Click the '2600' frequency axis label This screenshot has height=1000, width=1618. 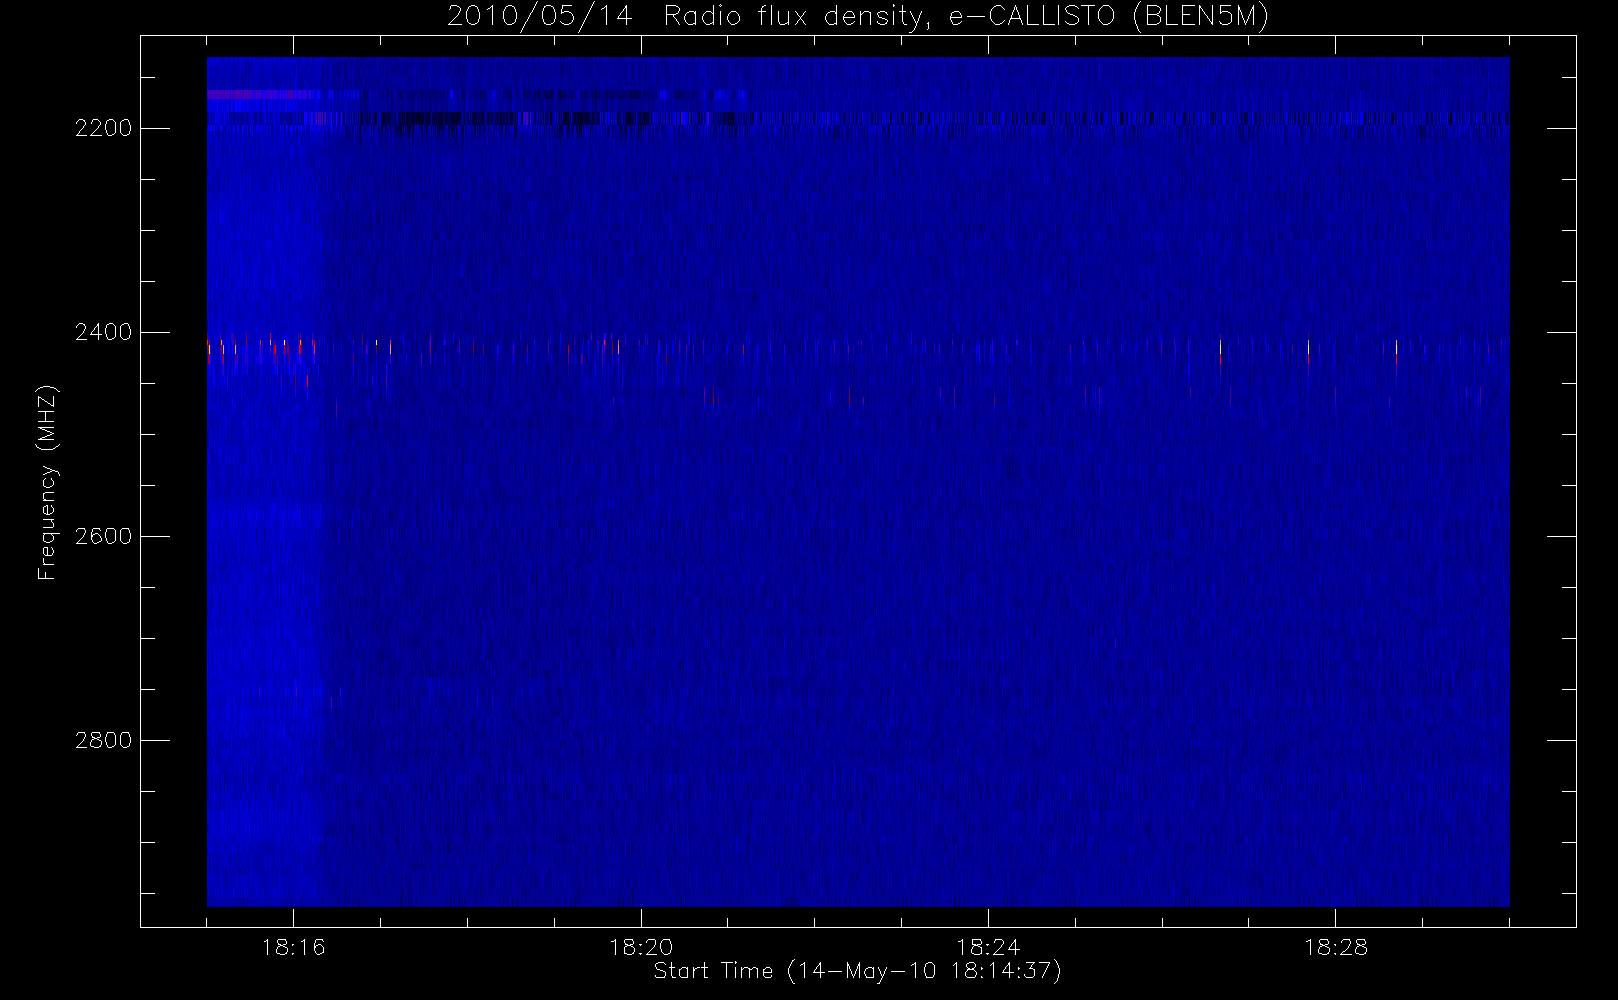click(x=103, y=536)
